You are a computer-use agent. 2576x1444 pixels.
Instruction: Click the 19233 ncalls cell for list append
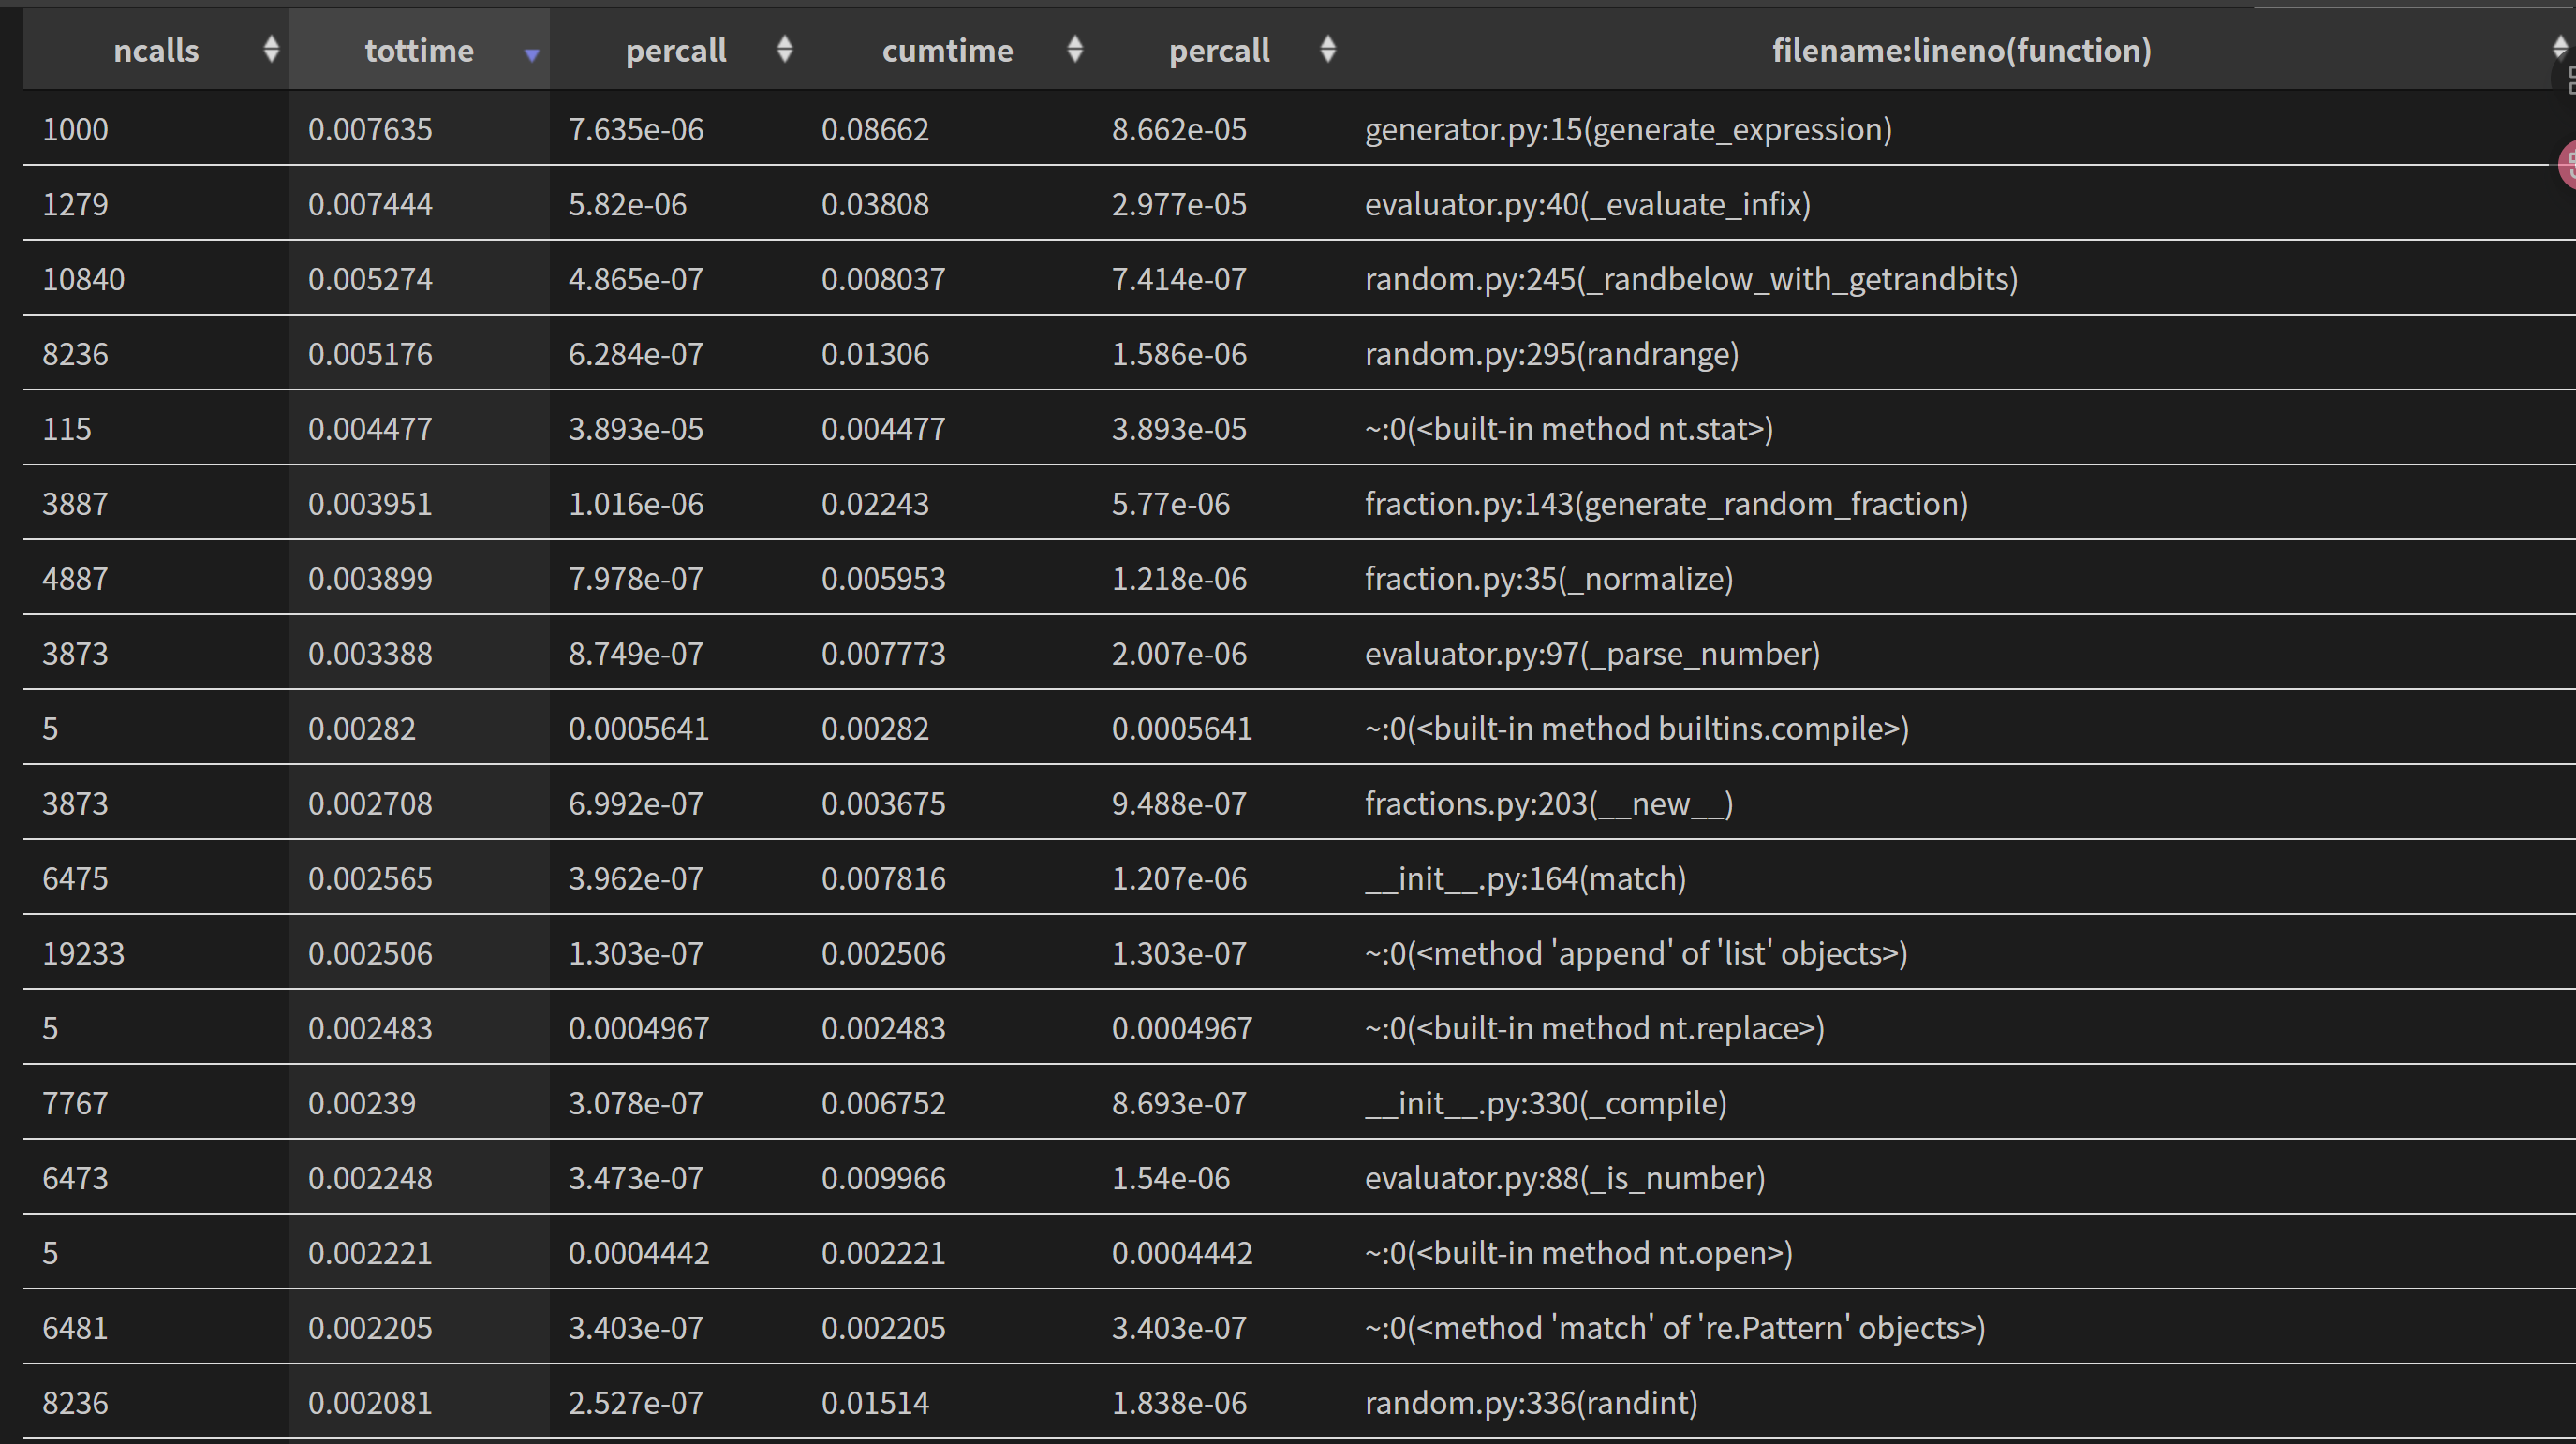tap(84, 954)
